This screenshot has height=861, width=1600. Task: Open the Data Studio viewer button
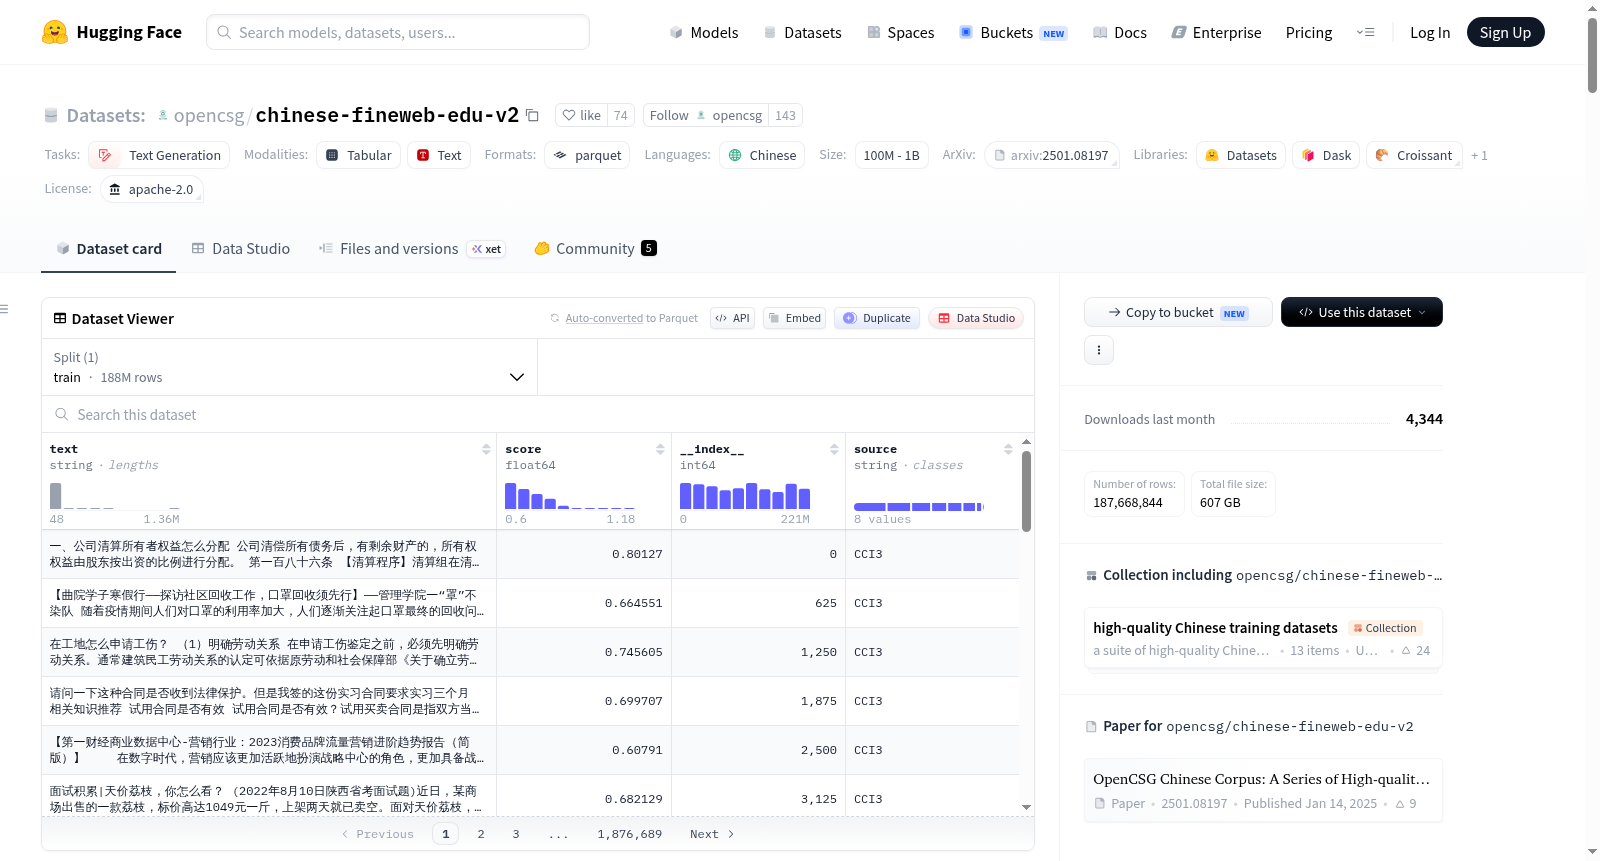click(976, 318)
